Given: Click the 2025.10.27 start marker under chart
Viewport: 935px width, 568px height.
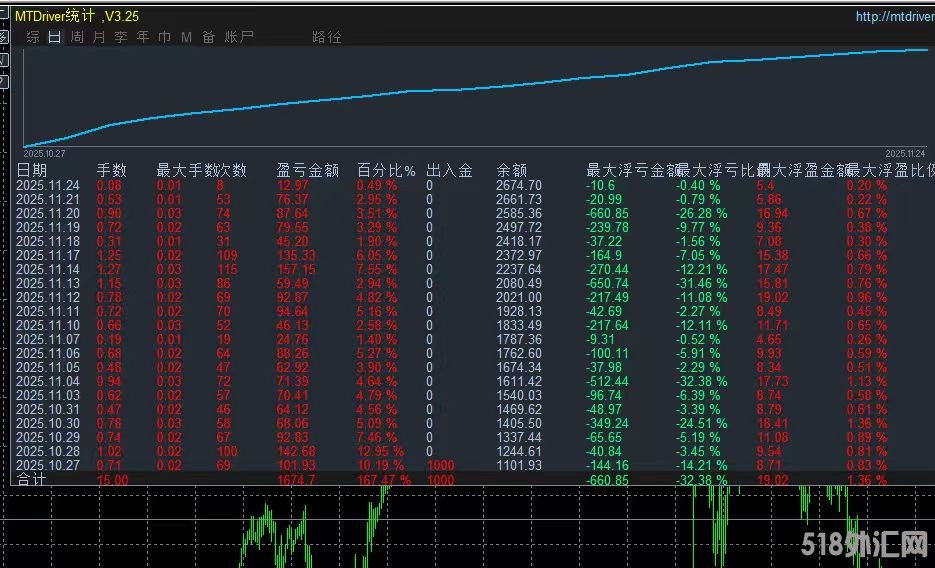Looking at the screenshot, I should coord(45,153).
